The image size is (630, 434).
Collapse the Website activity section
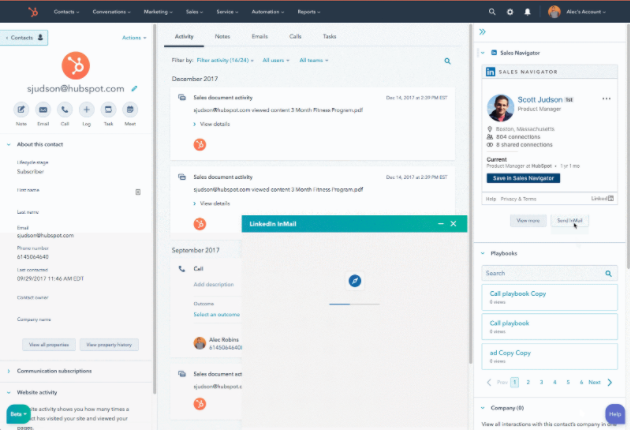(x=8, y=392)
